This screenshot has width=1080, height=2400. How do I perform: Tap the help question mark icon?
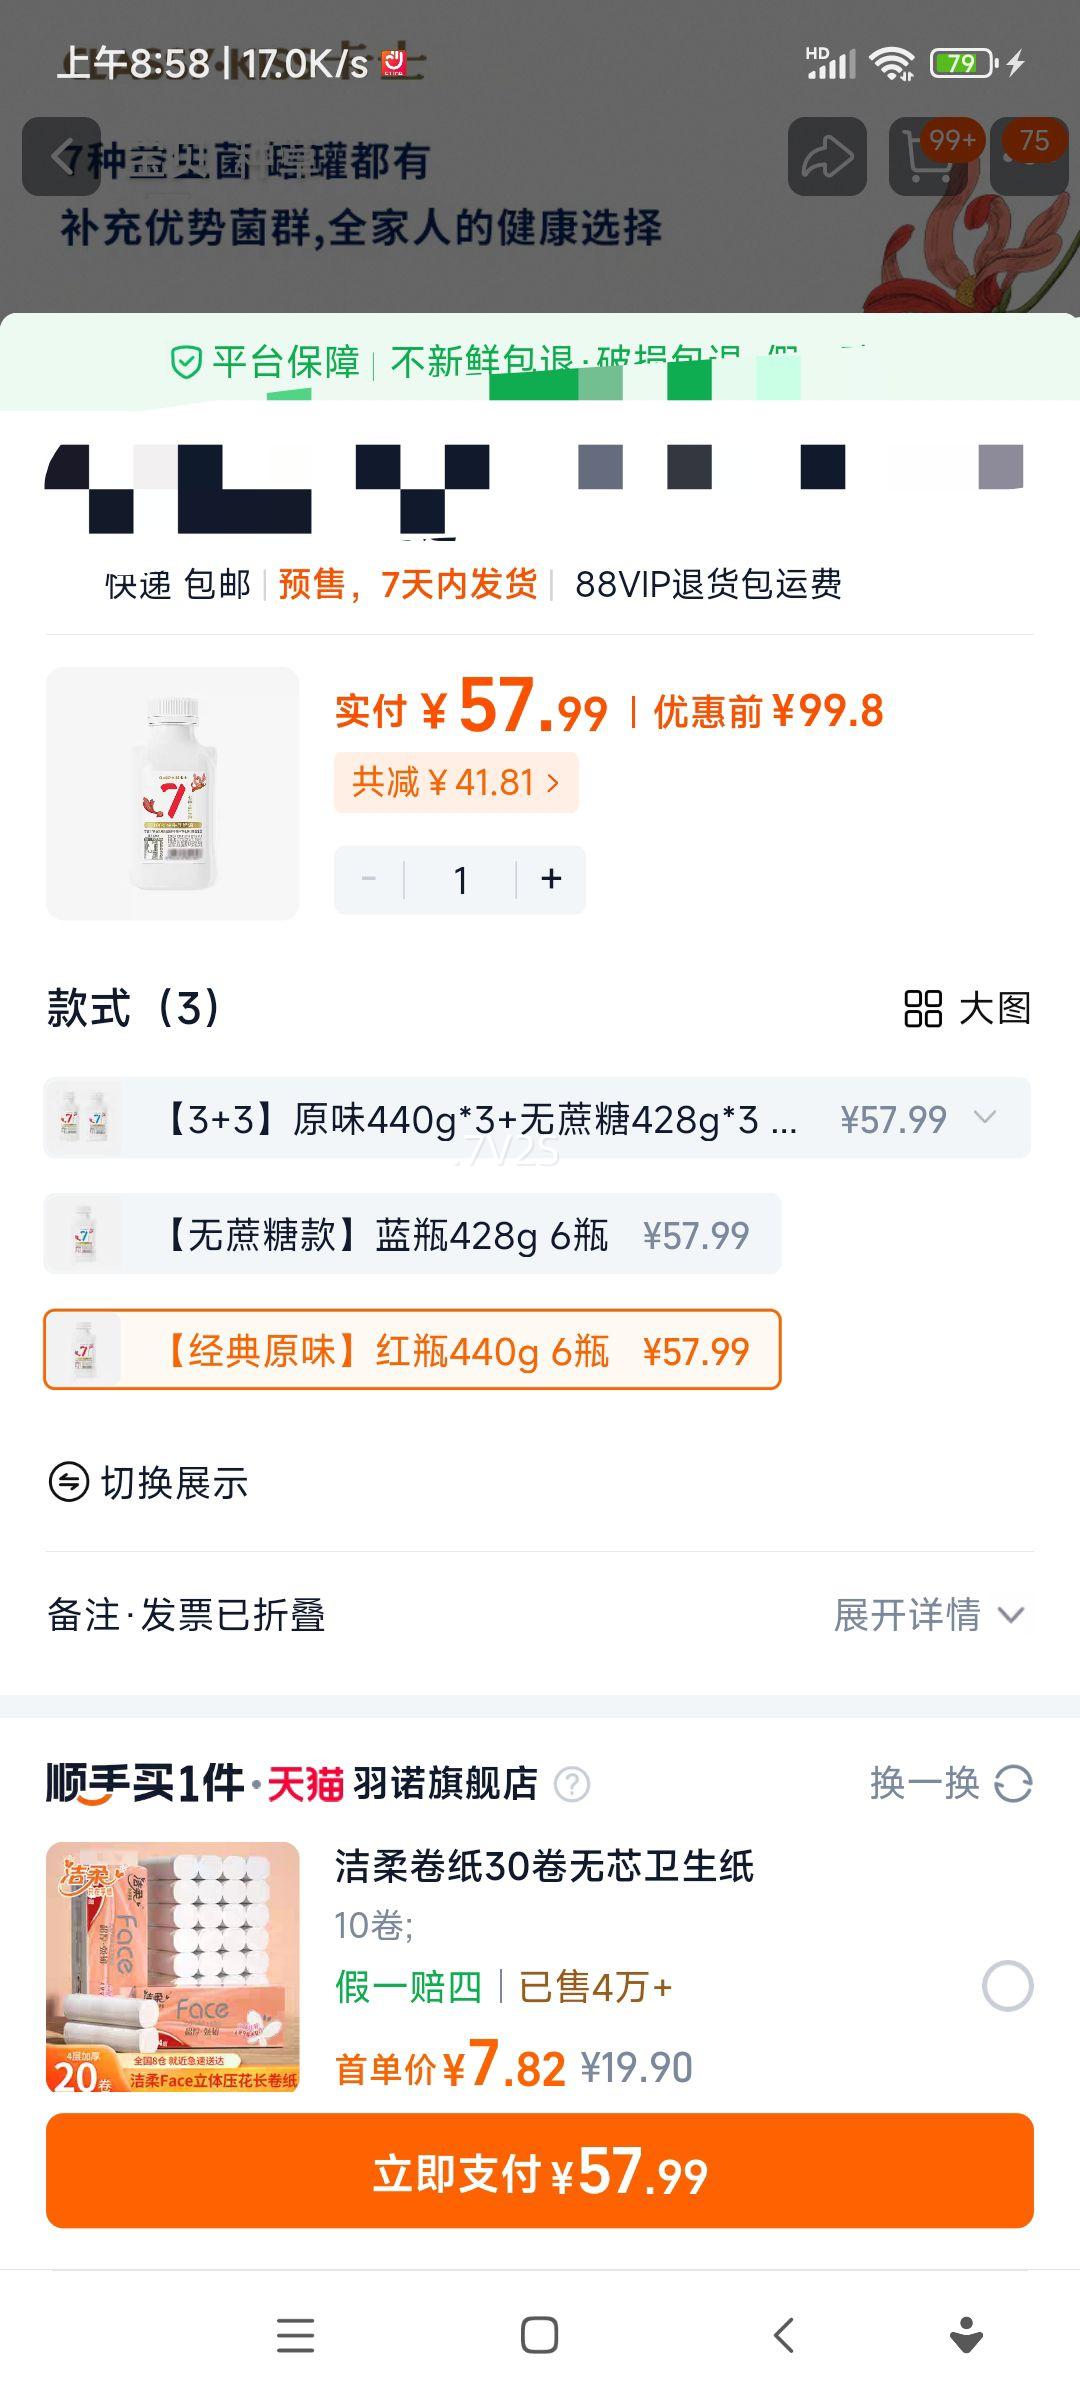[572, 1784]
